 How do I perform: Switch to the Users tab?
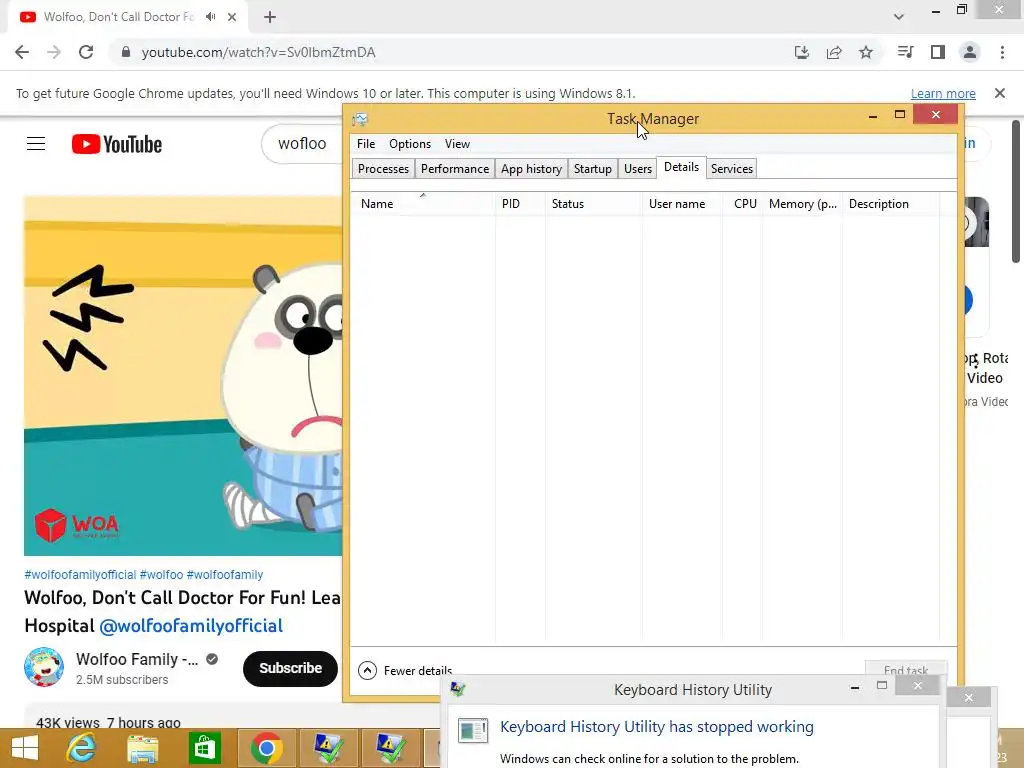tap(637, 169)
